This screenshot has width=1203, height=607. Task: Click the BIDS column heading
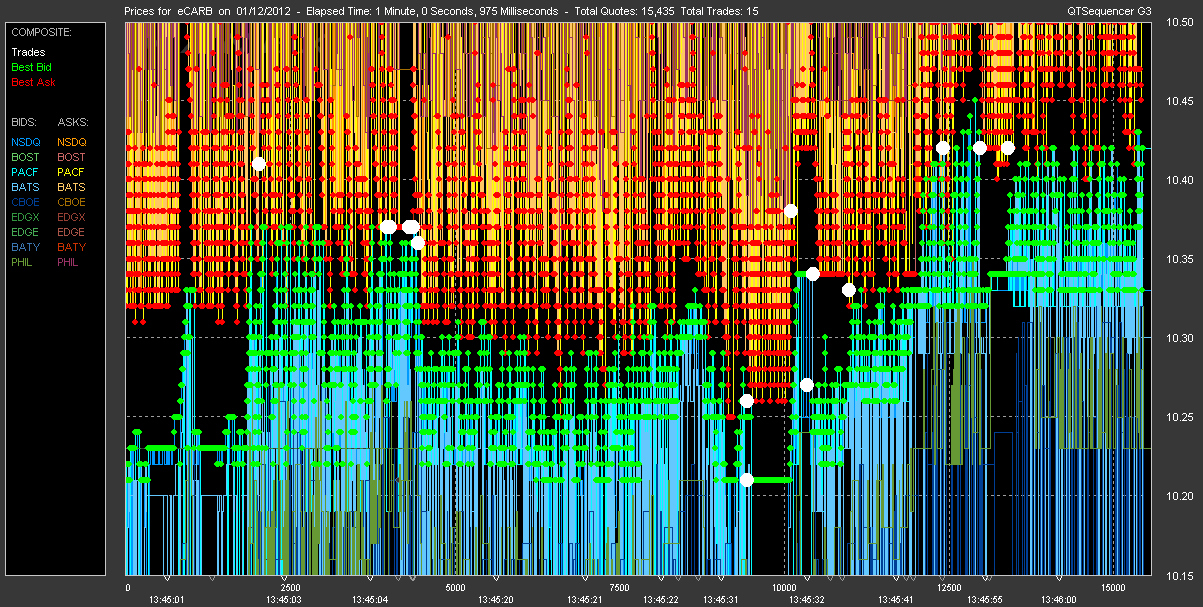[x=24, y=121]
